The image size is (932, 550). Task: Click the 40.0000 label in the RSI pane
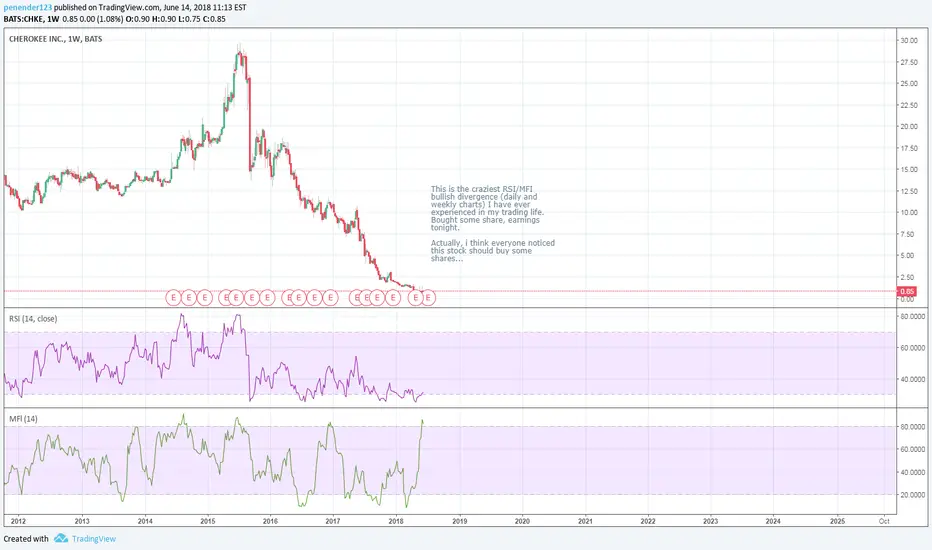click(912, 379)
